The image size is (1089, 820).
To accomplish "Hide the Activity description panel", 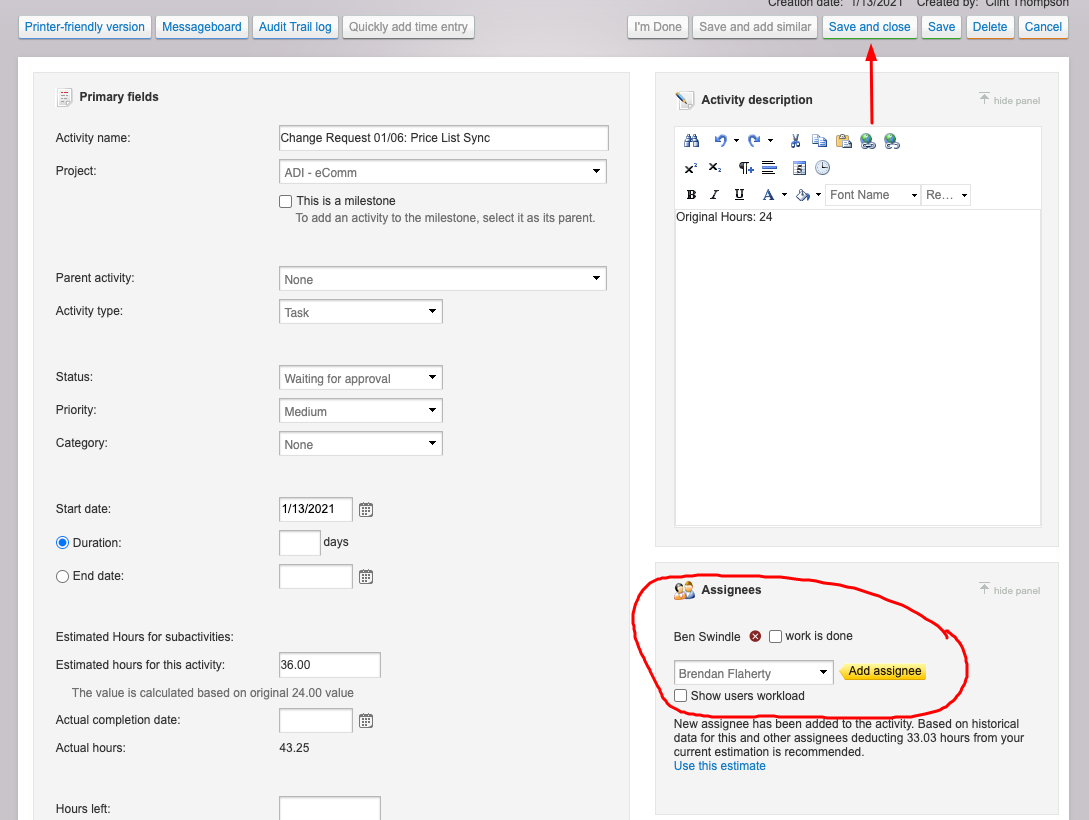I will [x=1010, y=100].
